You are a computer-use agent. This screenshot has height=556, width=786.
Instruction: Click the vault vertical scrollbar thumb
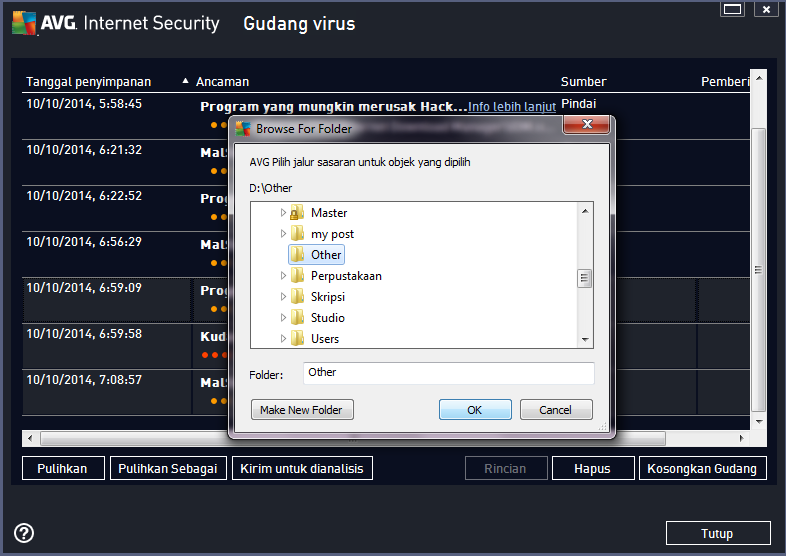[759, 270]
